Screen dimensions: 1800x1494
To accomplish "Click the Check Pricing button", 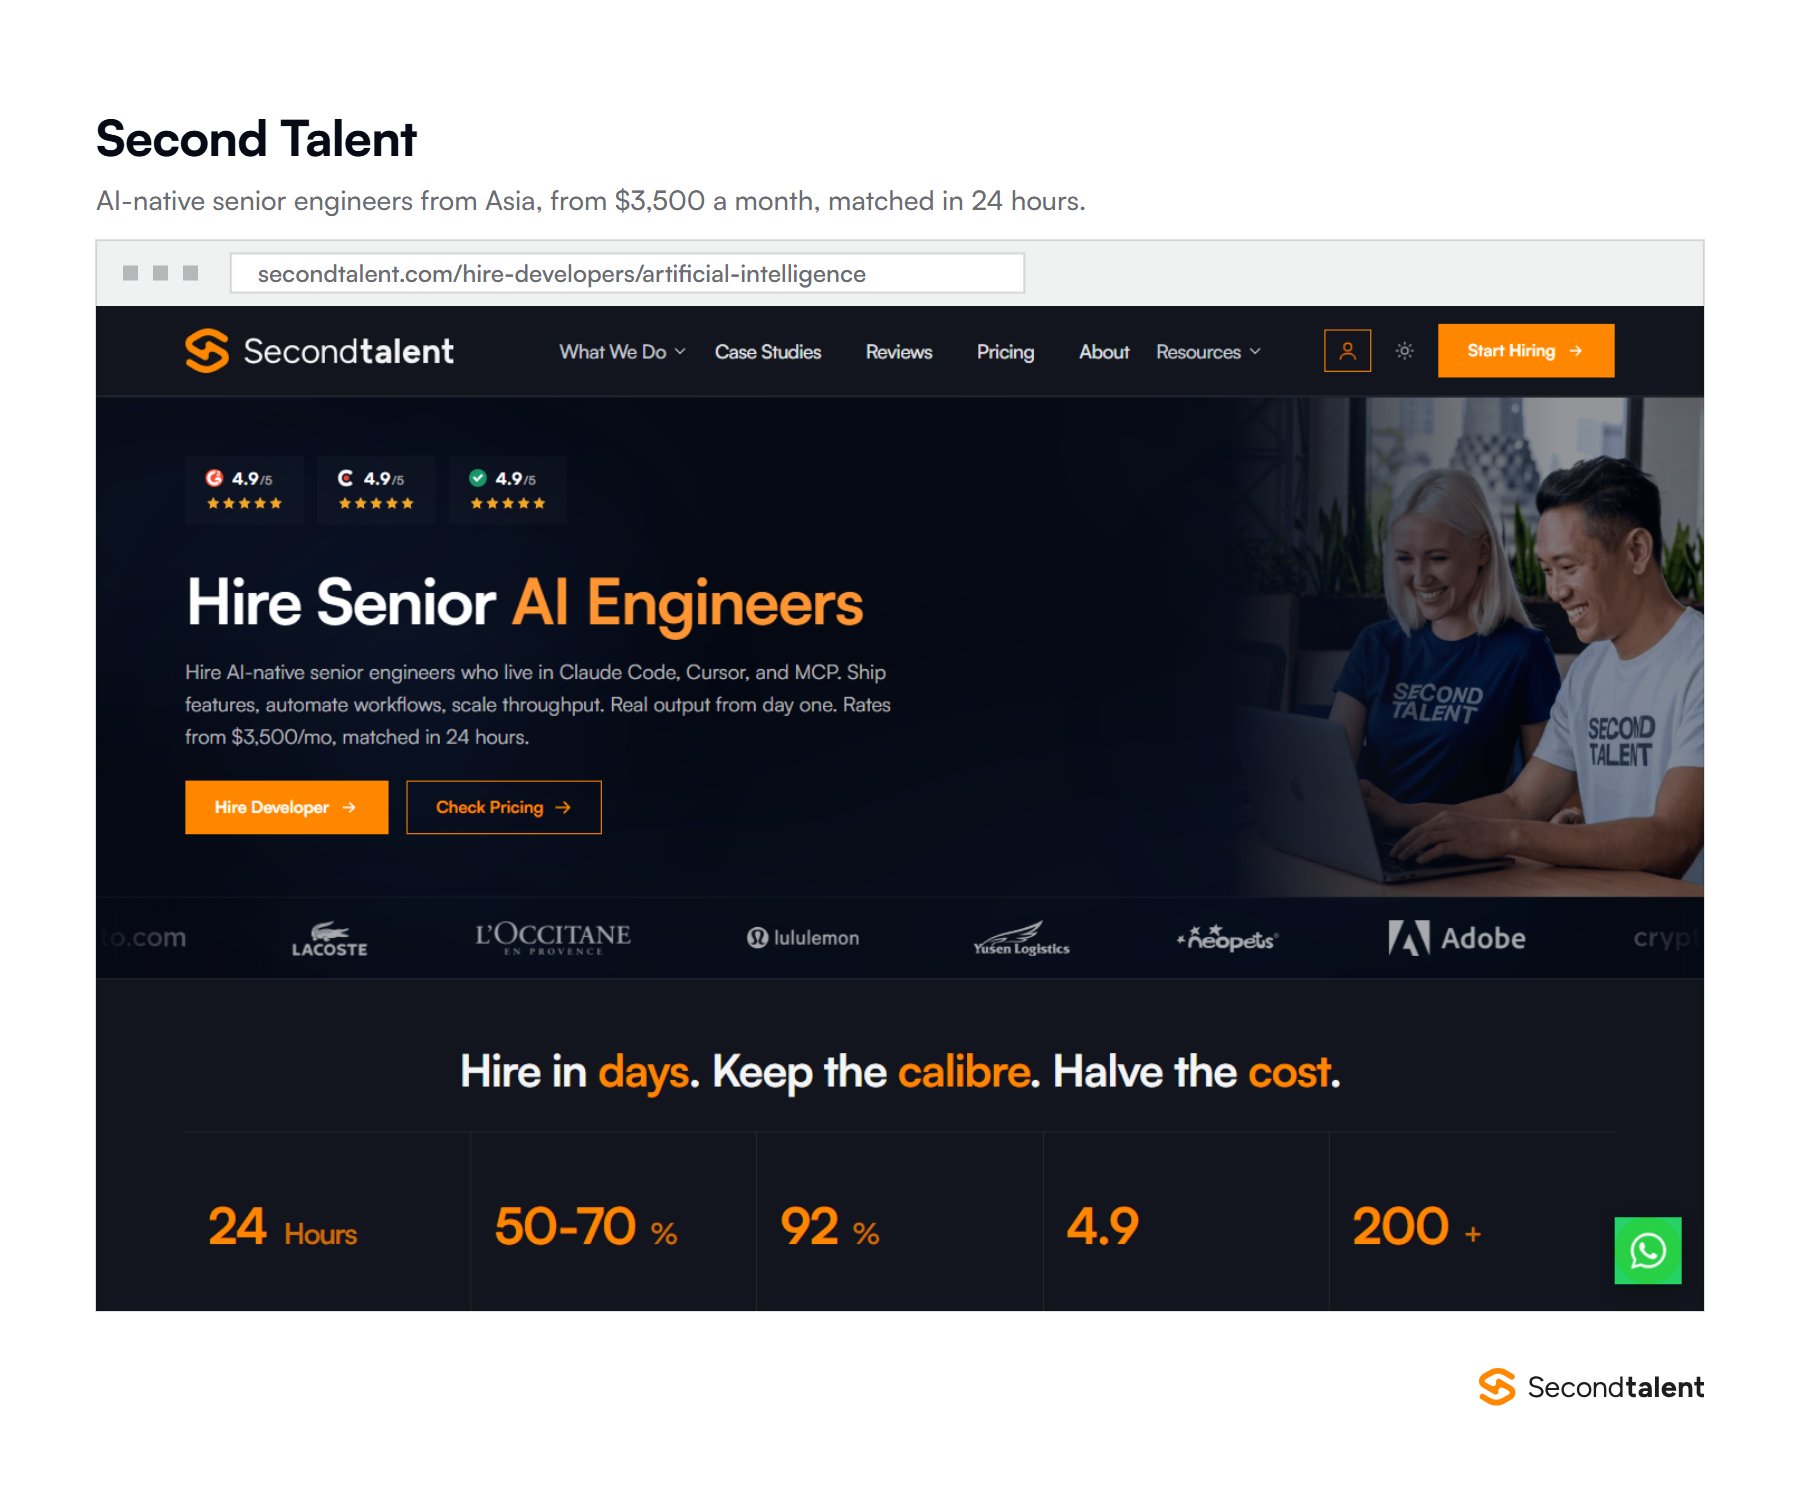I will 504,807.
